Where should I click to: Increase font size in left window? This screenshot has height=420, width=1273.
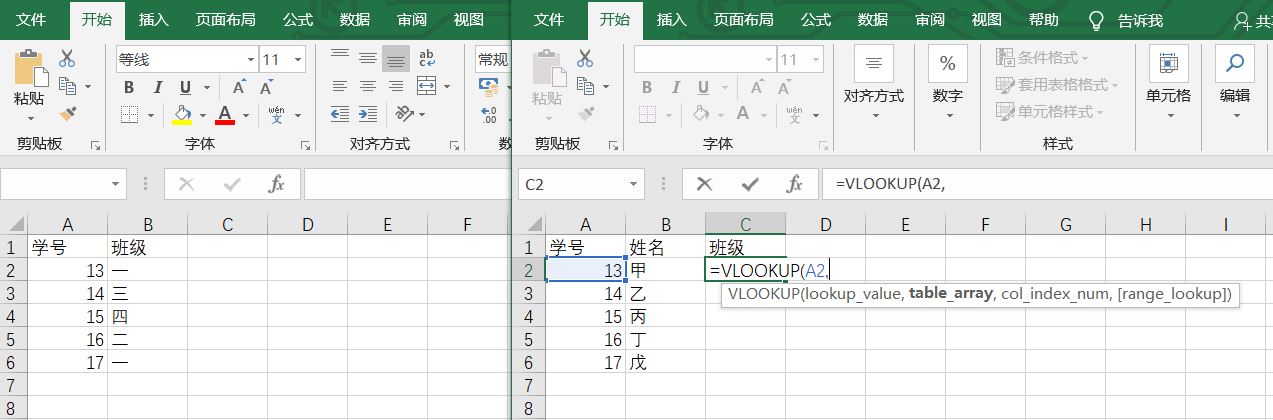(240, 87)
